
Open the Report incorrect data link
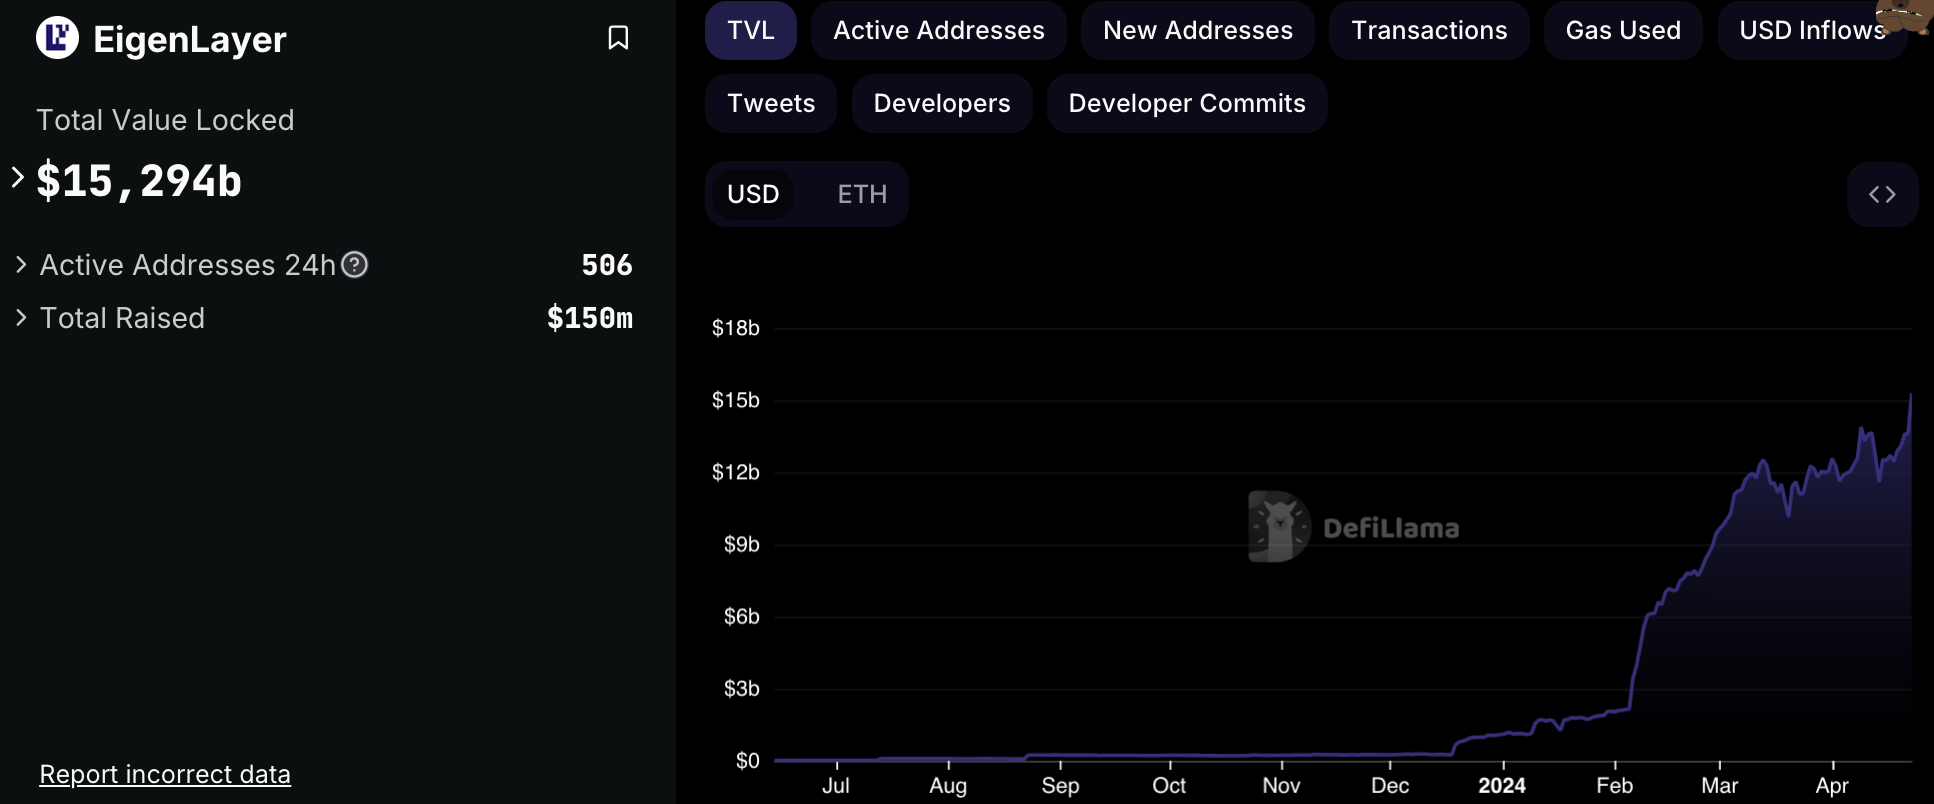coord(165,774)
